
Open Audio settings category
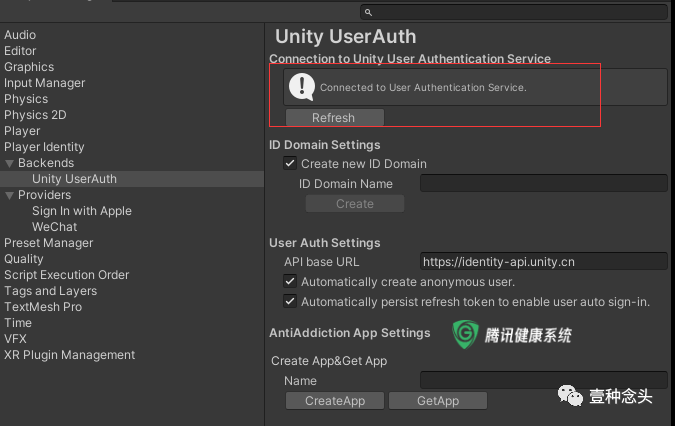click(20, 35)
